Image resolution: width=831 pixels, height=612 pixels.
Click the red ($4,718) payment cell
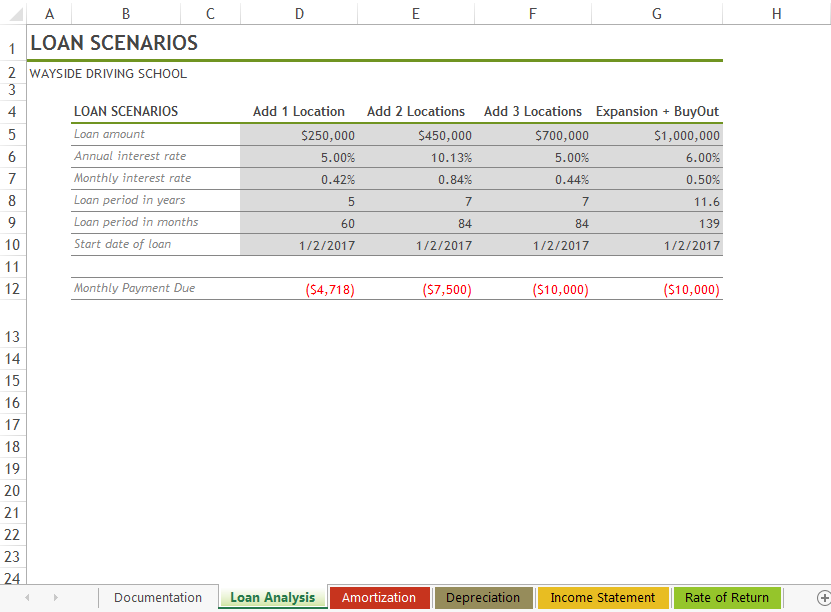tap(328, 289)
